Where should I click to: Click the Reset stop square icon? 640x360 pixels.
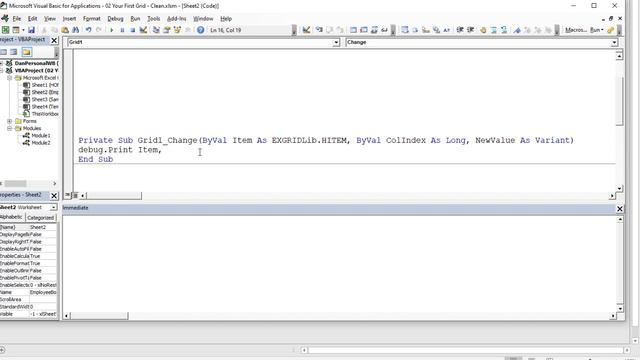132,30
